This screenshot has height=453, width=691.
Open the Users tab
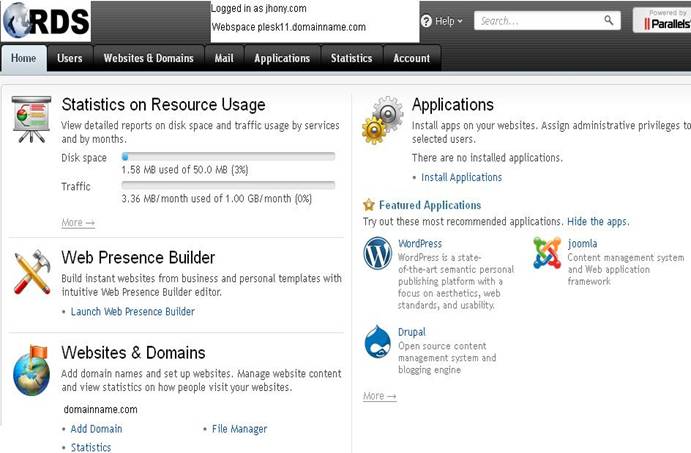pos(70,58)
